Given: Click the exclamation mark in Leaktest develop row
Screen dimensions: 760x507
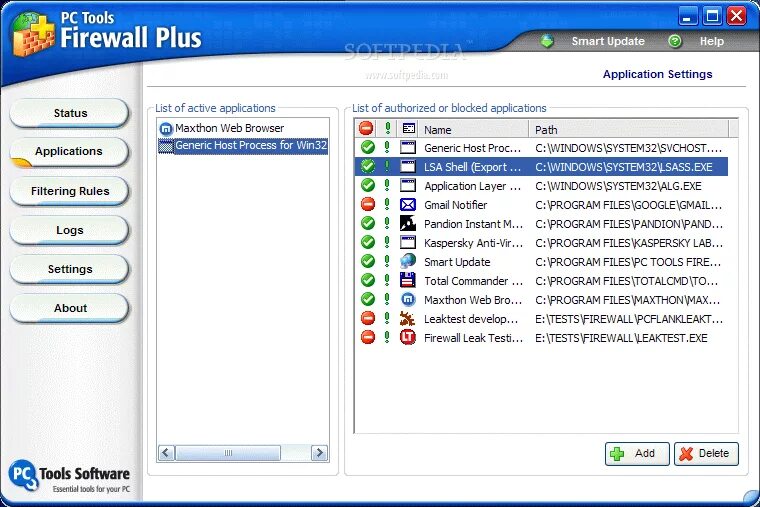Looking at the screenshot, I should pyautogui.click(x=387, y=318).
